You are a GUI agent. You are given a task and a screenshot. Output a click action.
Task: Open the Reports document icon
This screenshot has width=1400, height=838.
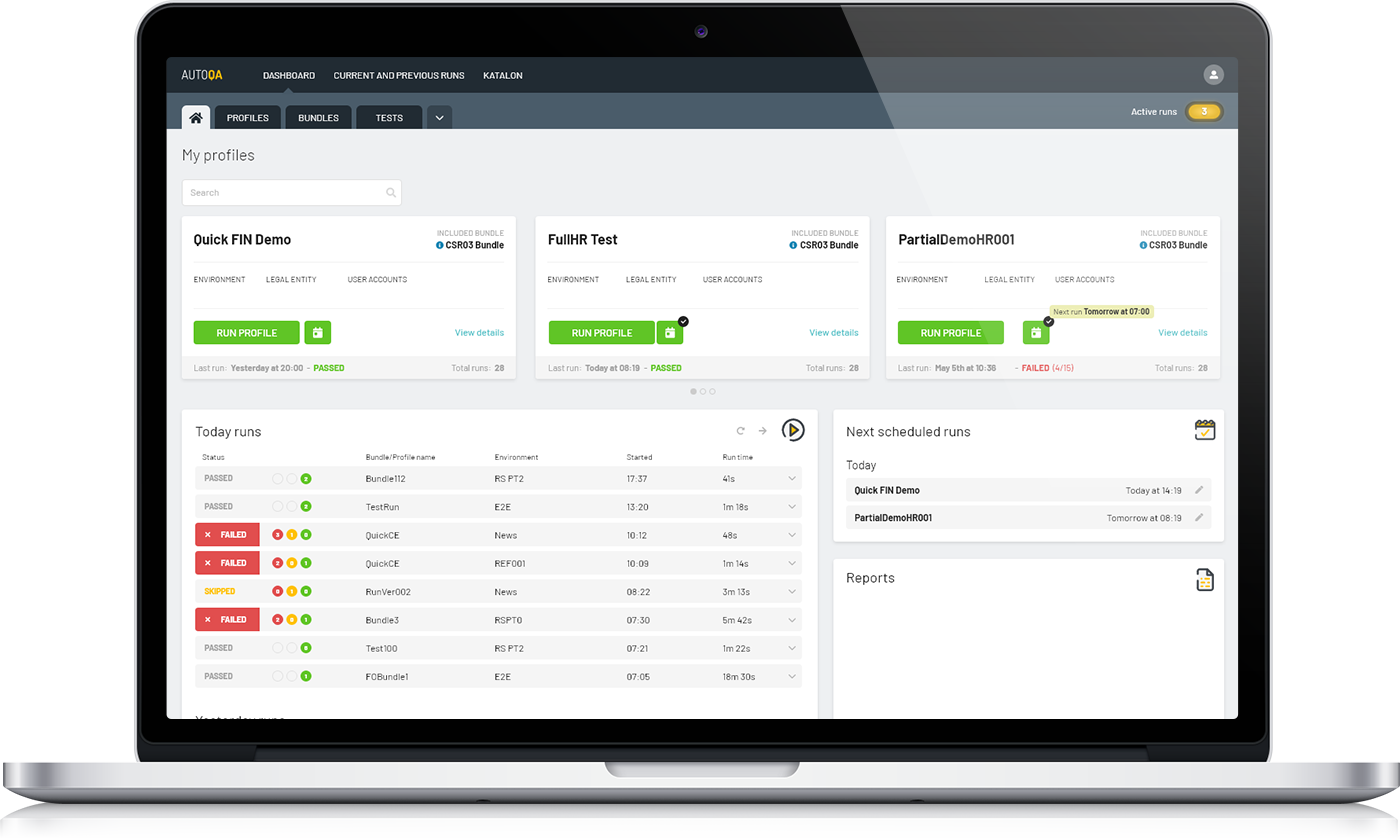(1205, 579)
